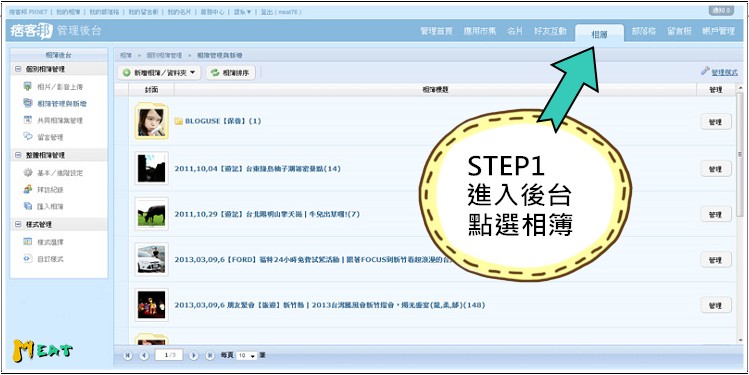Switch to 帳戶管理 tab
Image resolution: width=749 pixels, height=375 pixels.
pyautogui.click(x=718, y=31)
